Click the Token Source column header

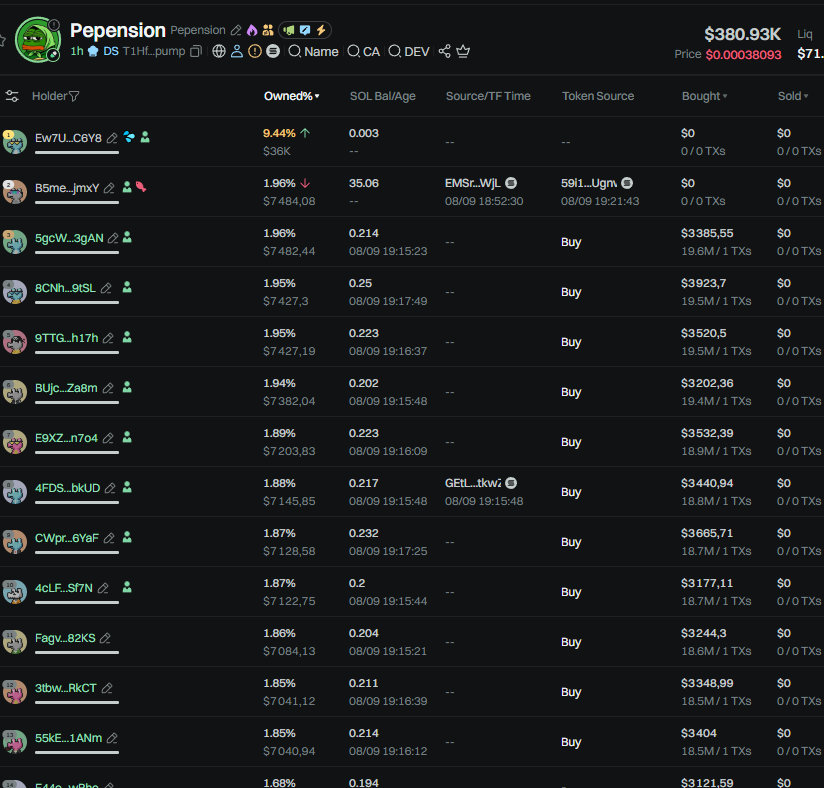pyautogui.click(x=598, y=96)
